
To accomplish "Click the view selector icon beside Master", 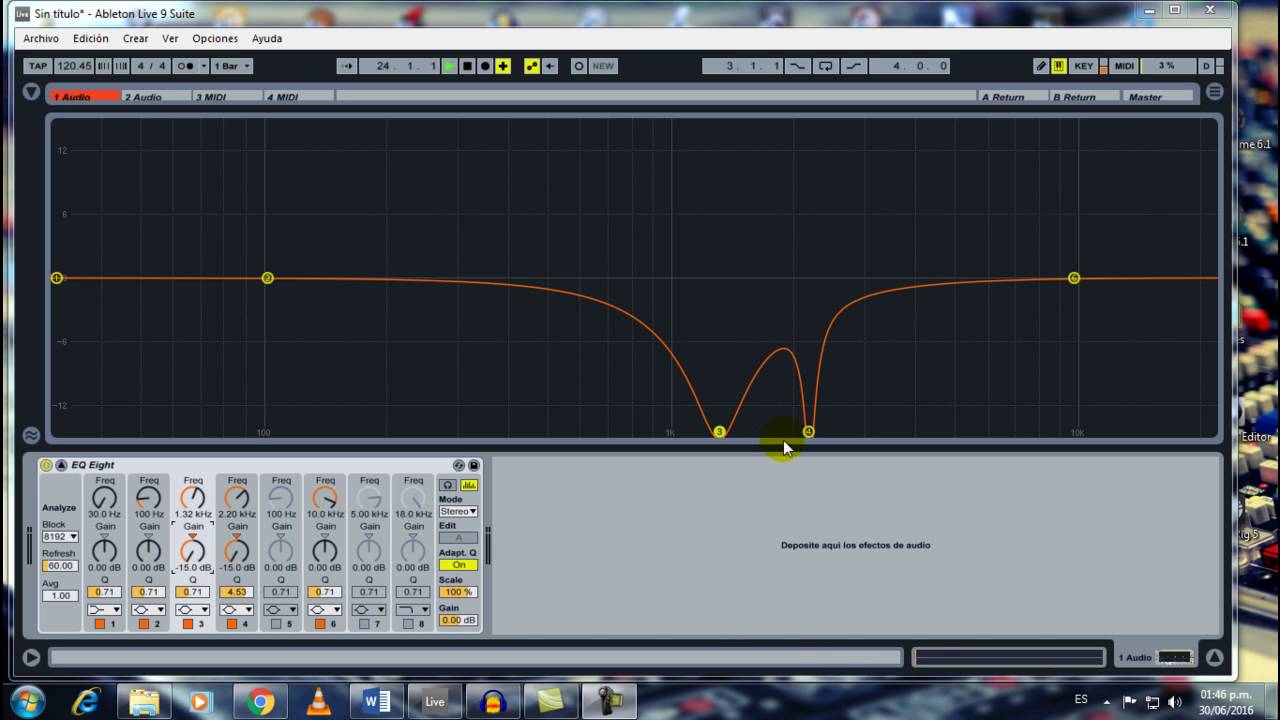I will (x=1214, y=92).
